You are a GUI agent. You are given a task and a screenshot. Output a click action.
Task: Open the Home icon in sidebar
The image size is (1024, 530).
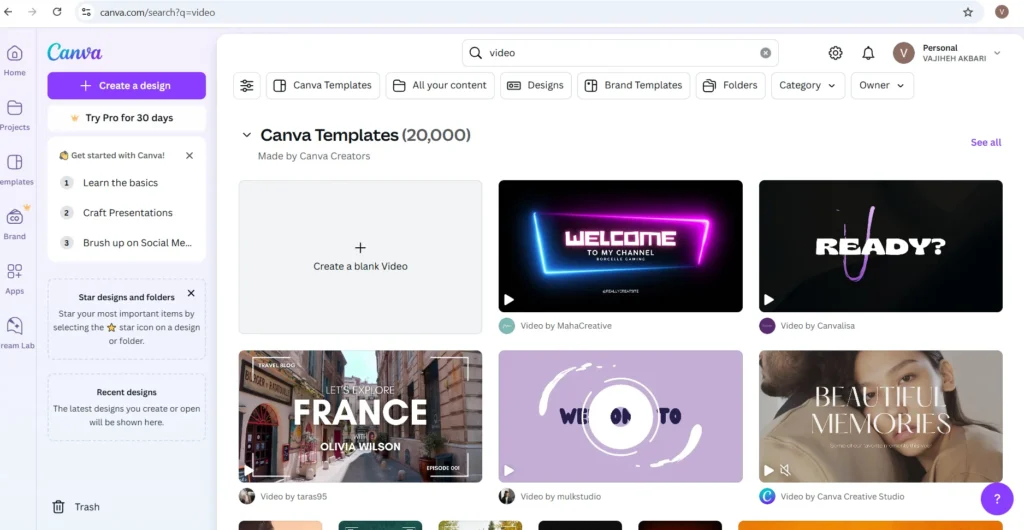(x=14, y=54)
